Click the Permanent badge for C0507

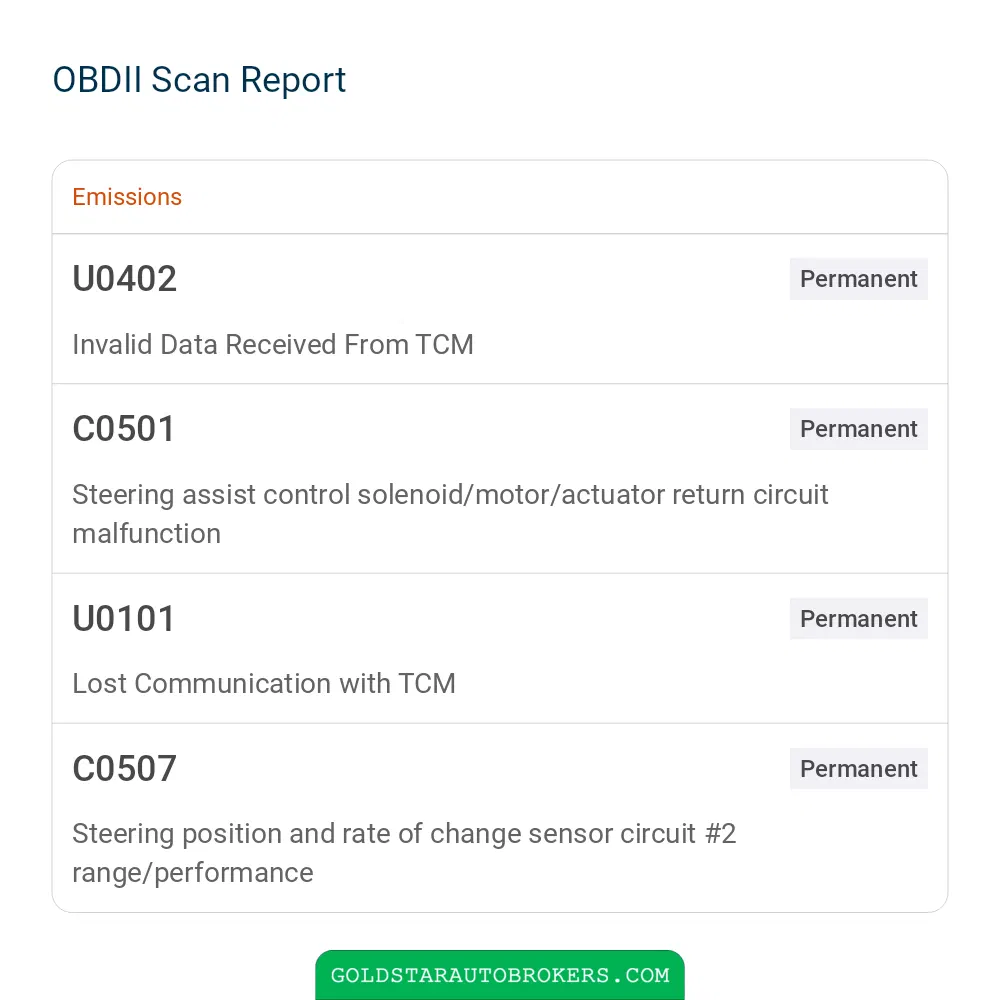pyautogui.click(x=858, y=768)
